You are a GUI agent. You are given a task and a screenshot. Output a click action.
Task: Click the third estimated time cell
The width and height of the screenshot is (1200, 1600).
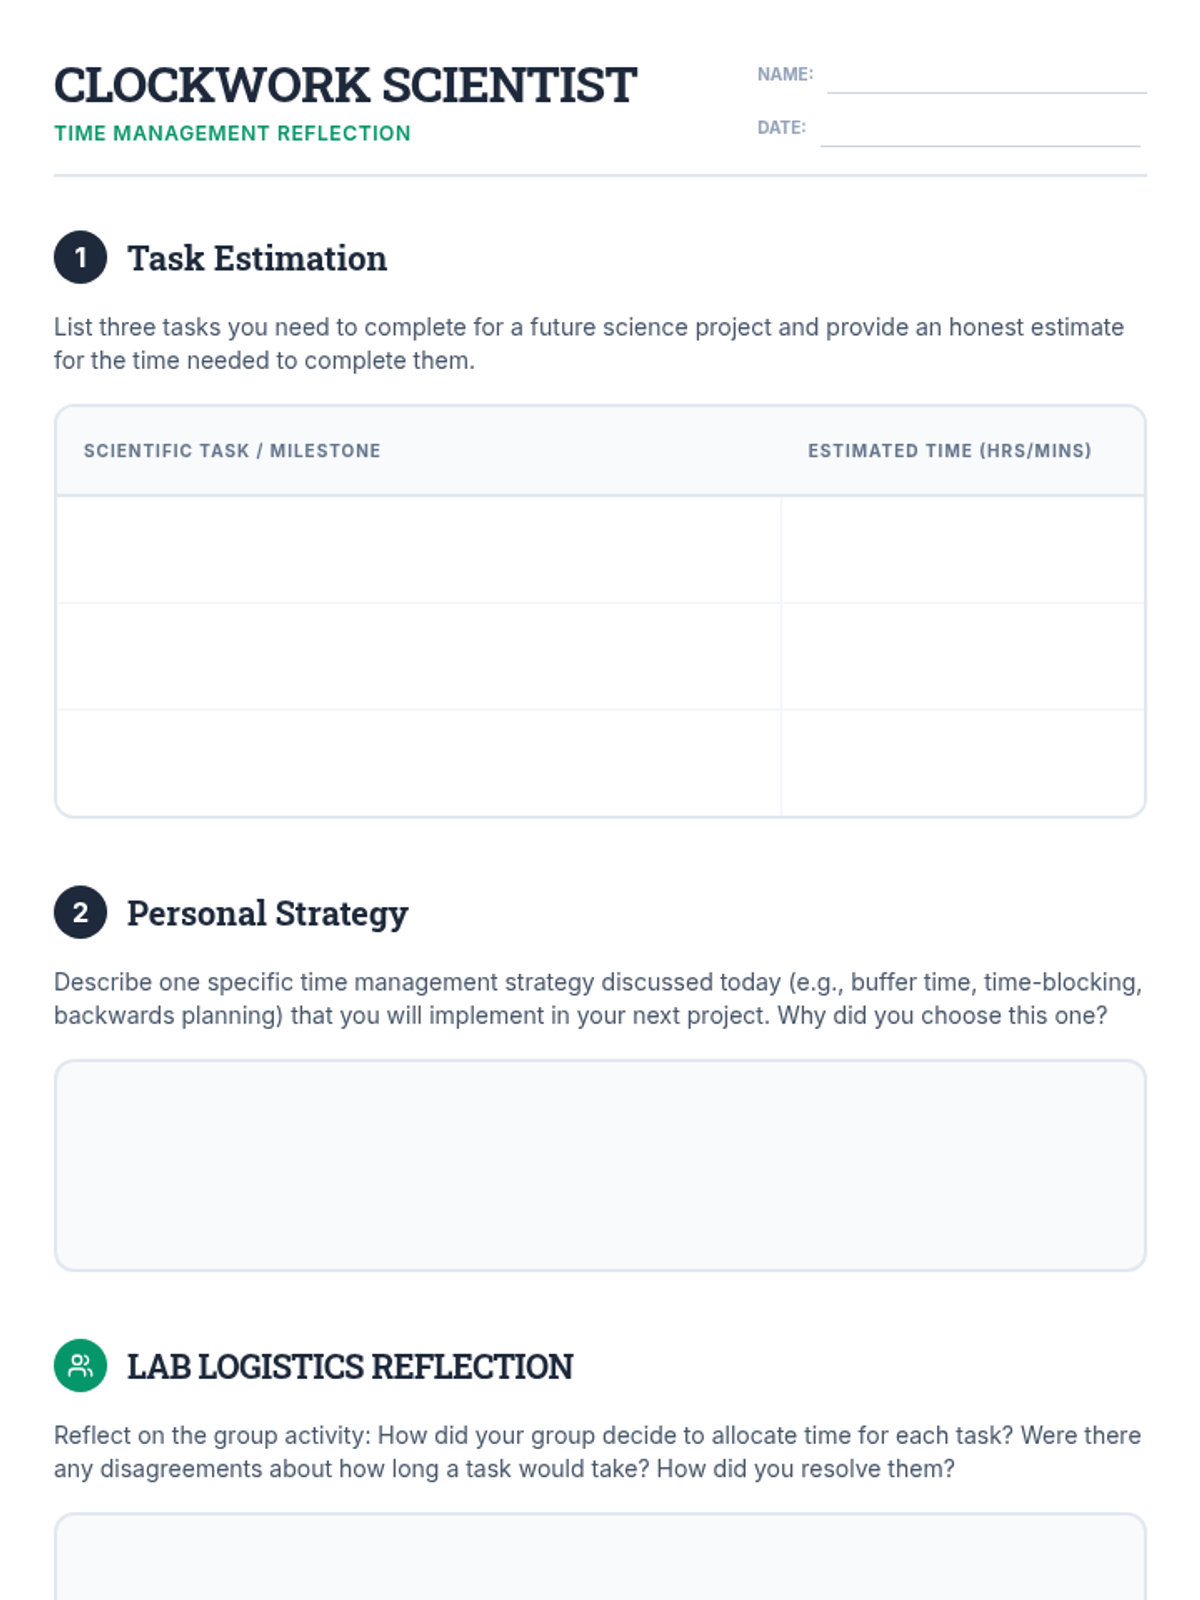962,763
